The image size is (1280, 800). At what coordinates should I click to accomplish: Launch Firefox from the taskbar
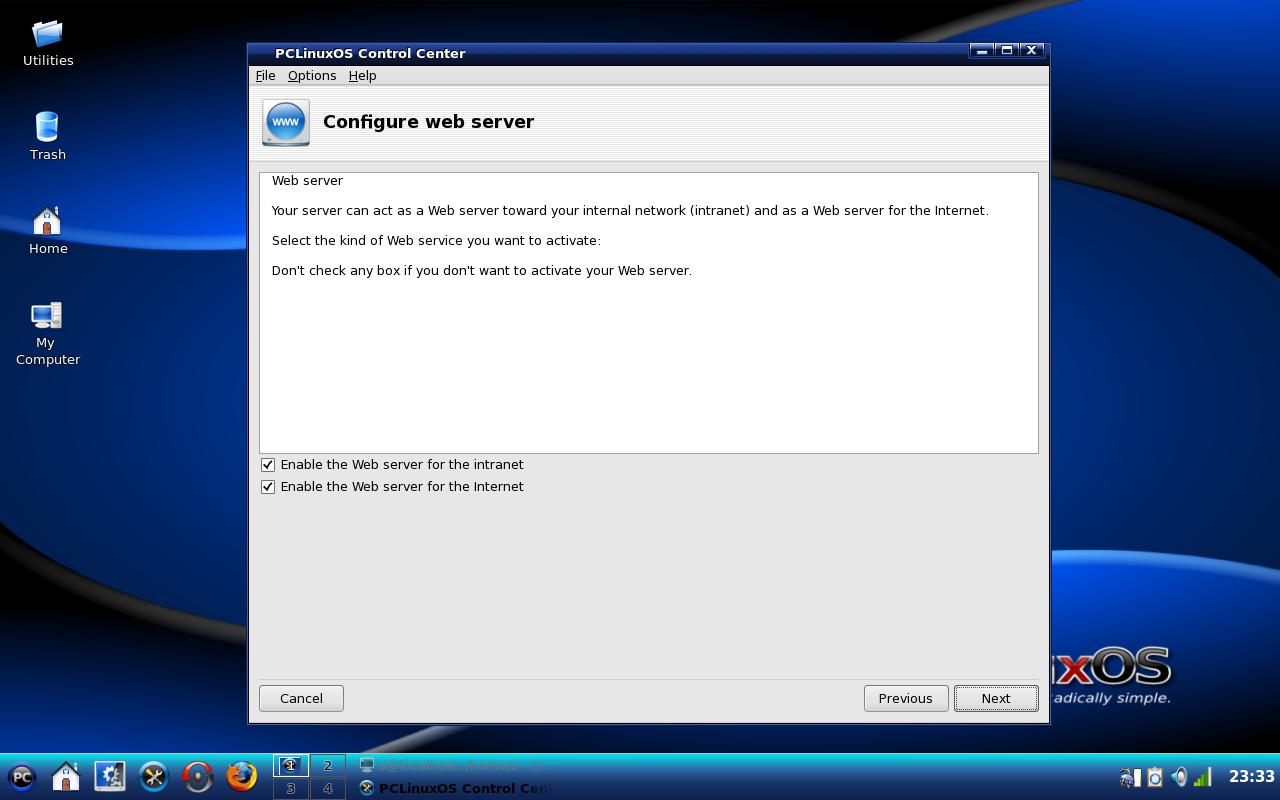[242, 776]
